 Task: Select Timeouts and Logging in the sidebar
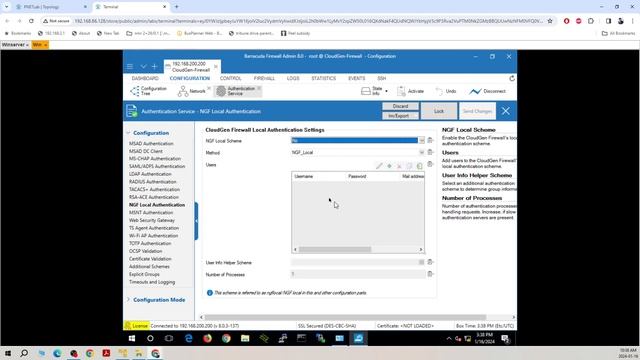152,282
